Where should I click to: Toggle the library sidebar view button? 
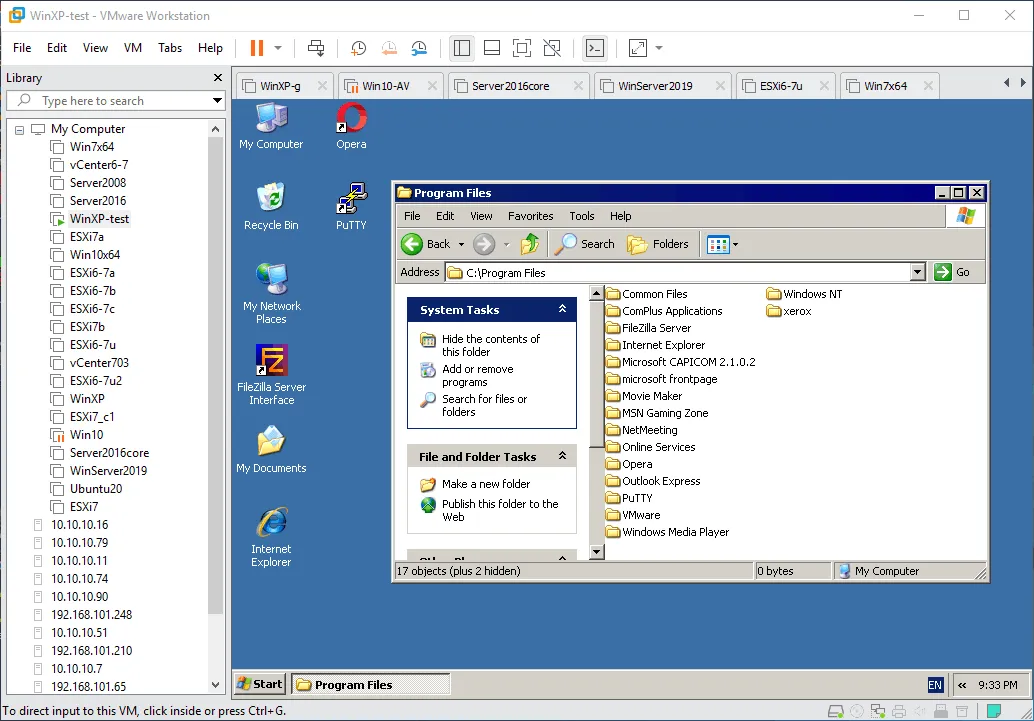pyautogui.click(x=461, y=48)
